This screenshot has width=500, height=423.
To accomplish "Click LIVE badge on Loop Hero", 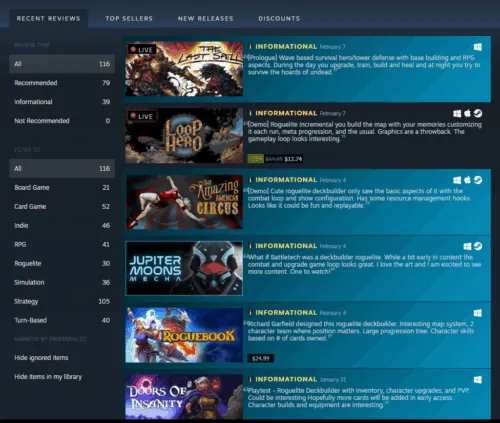I will click(141, 116).
